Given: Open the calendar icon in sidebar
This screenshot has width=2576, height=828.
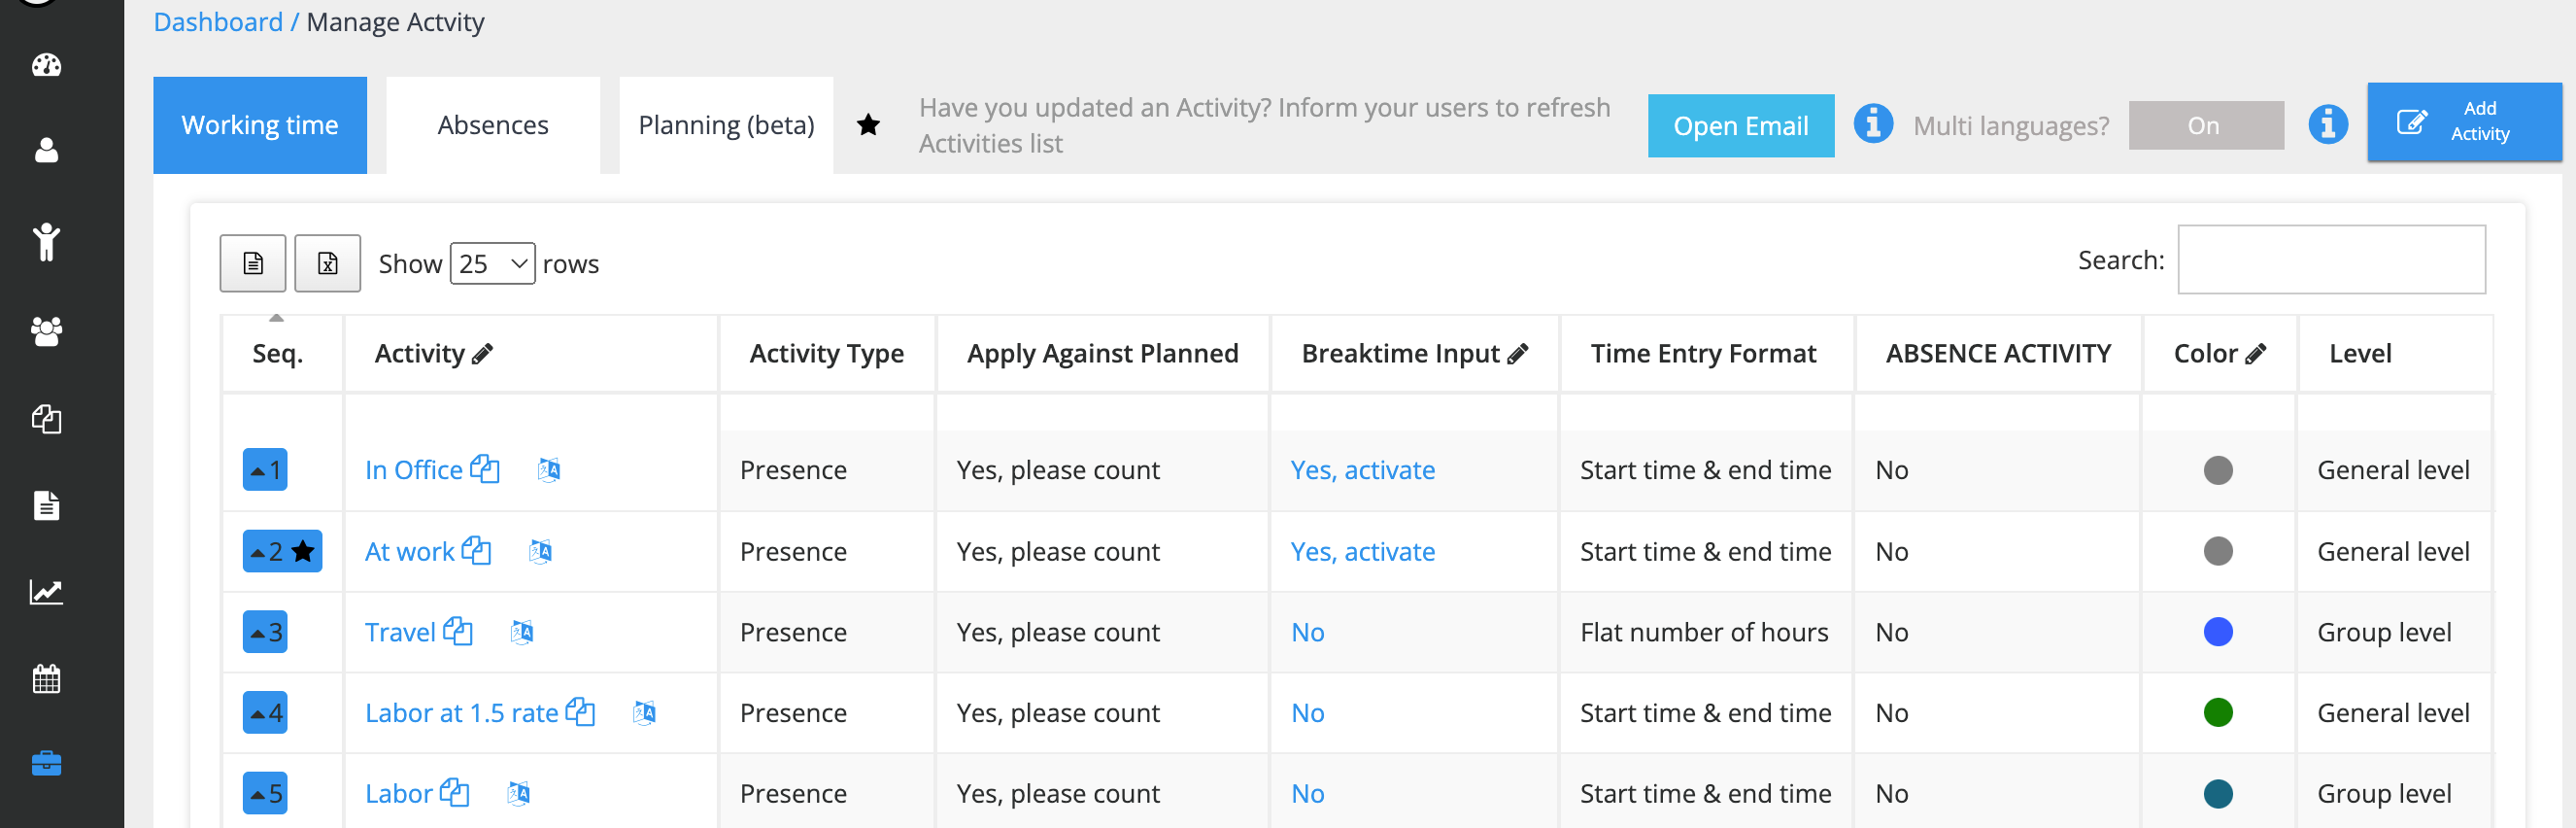Looking at the screenshot, I should [x=46, y=679].
